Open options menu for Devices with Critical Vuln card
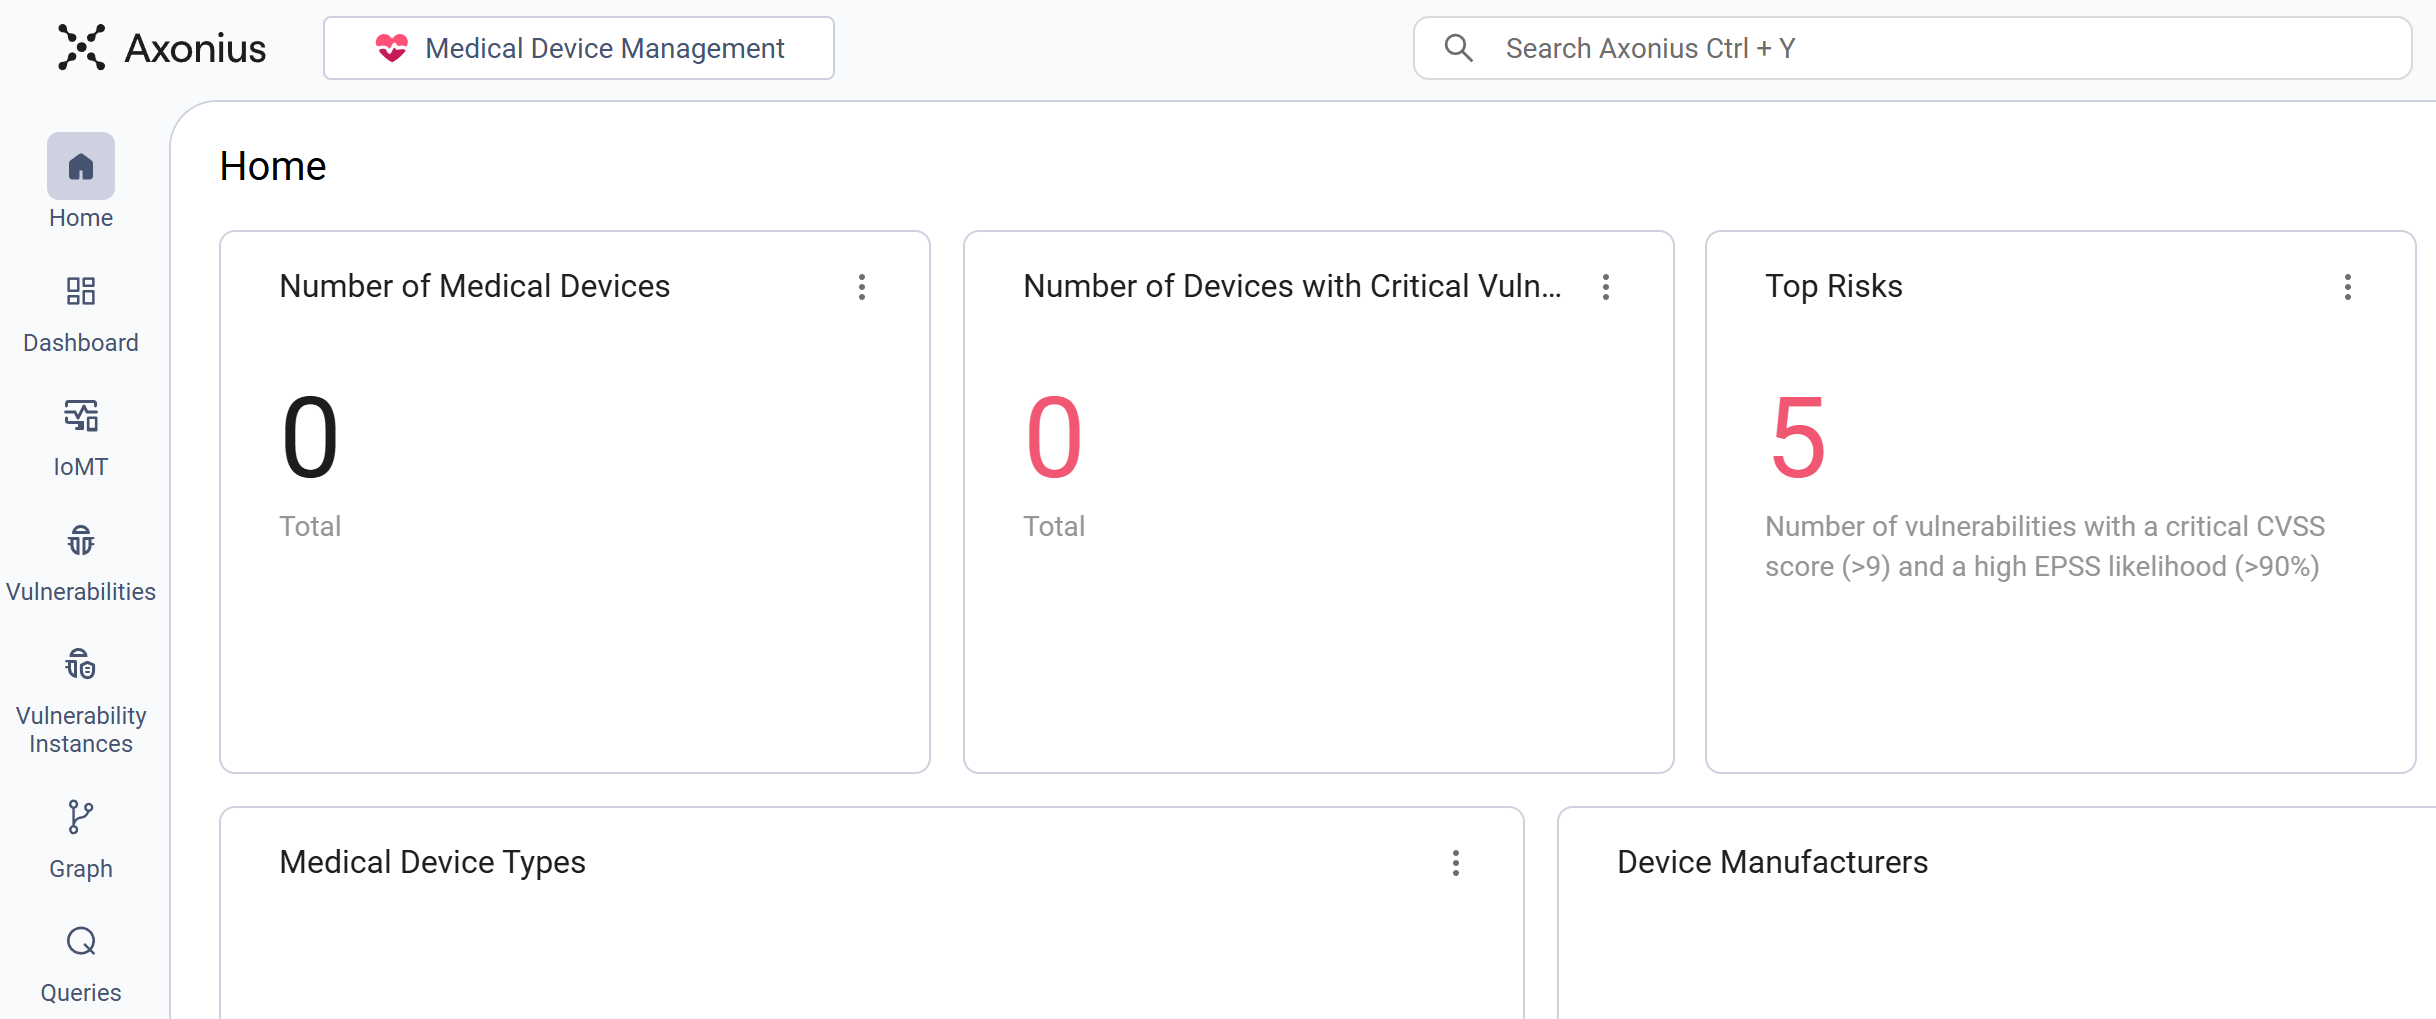This screenshot has height=1019, width=2436. [1606, 287]
